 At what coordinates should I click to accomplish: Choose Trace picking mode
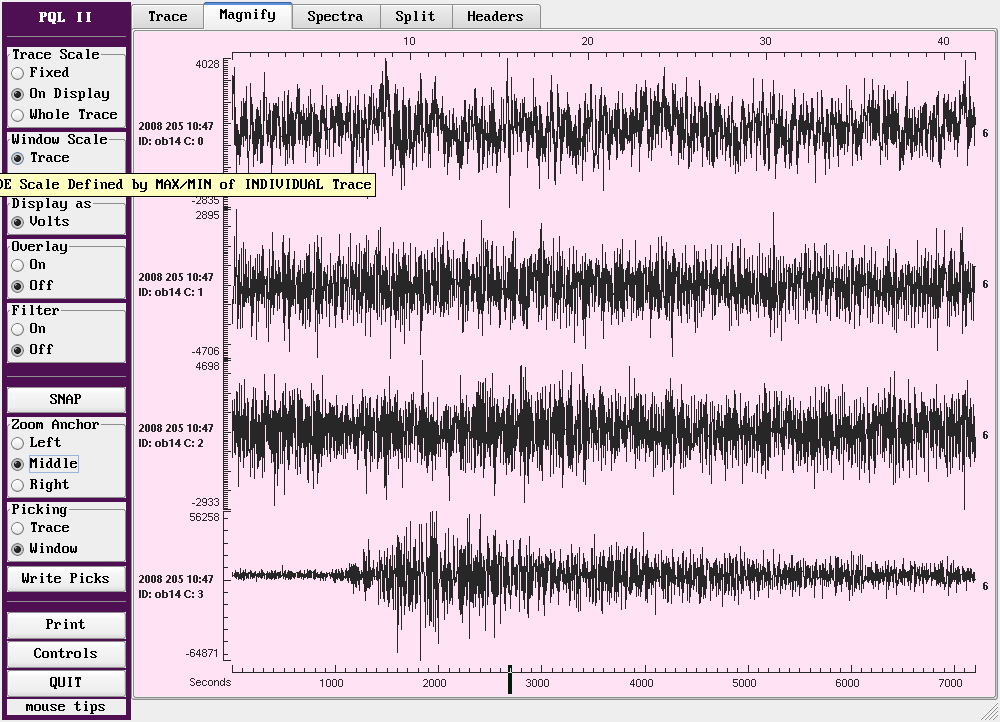pos(18,528)
